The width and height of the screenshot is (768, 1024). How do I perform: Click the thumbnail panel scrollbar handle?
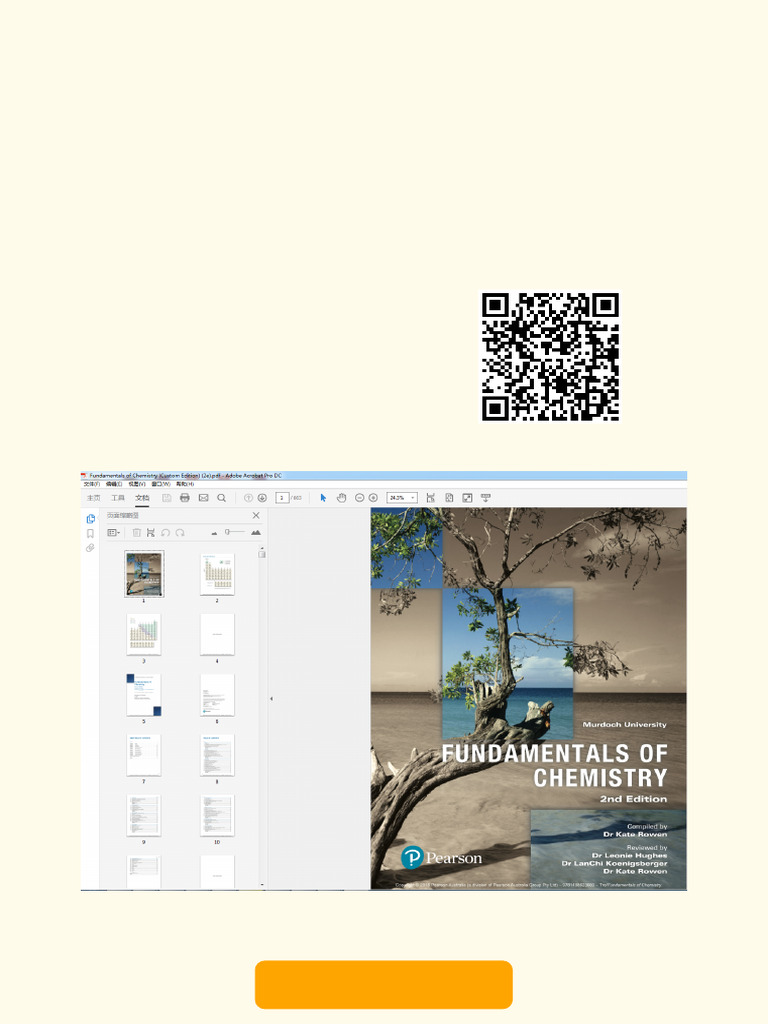pos(262,554)
